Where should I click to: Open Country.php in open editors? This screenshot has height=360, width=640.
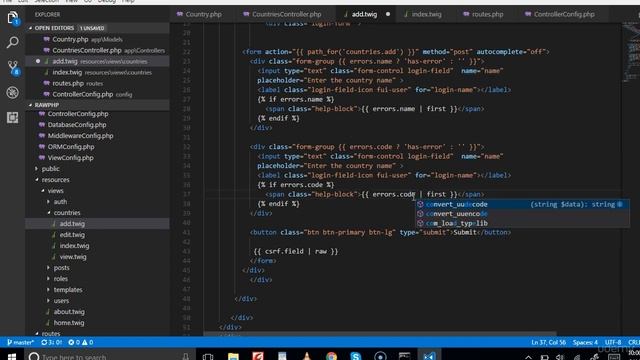tap(97, 40)
